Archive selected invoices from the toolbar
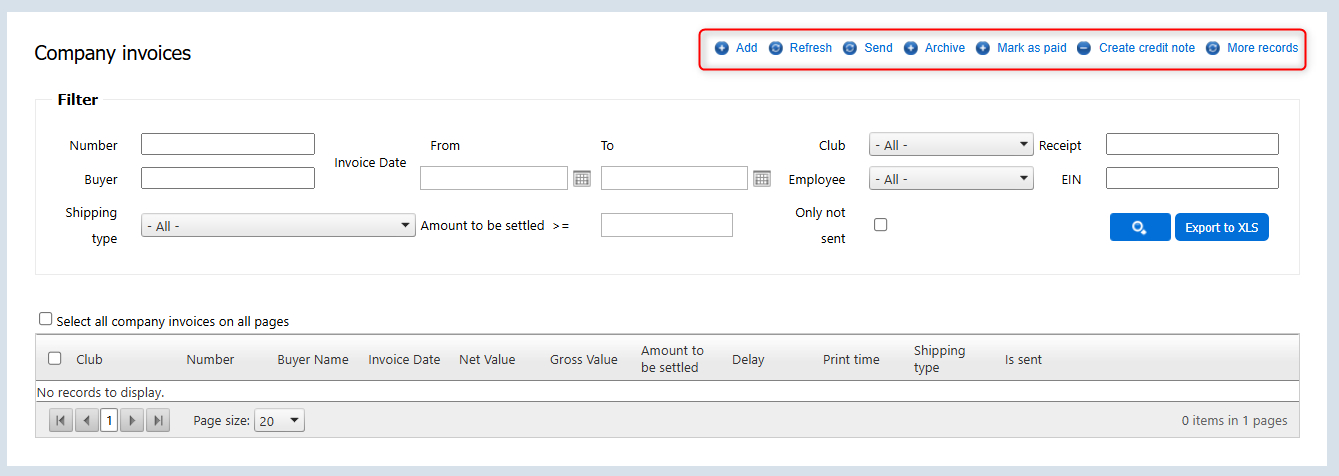 point(911,48)
